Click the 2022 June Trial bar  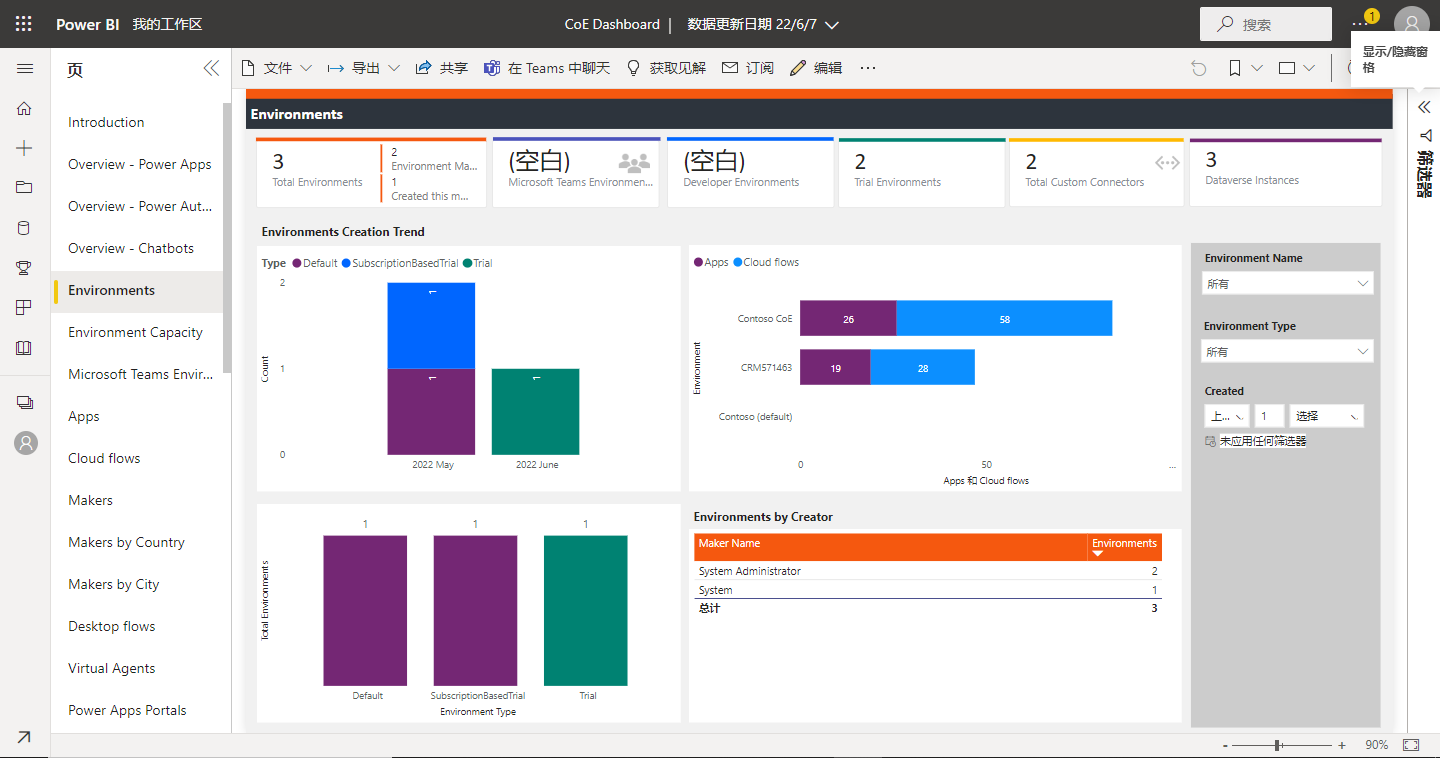pyautogui.click(x=535, y=412)
